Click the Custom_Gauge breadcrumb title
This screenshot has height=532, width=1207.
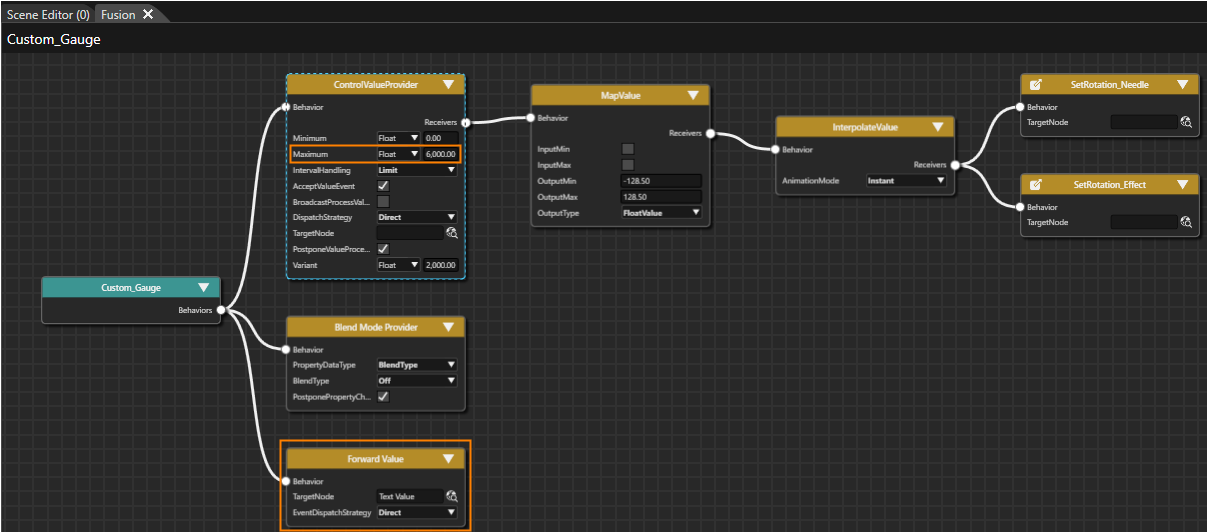pos(53,40)
